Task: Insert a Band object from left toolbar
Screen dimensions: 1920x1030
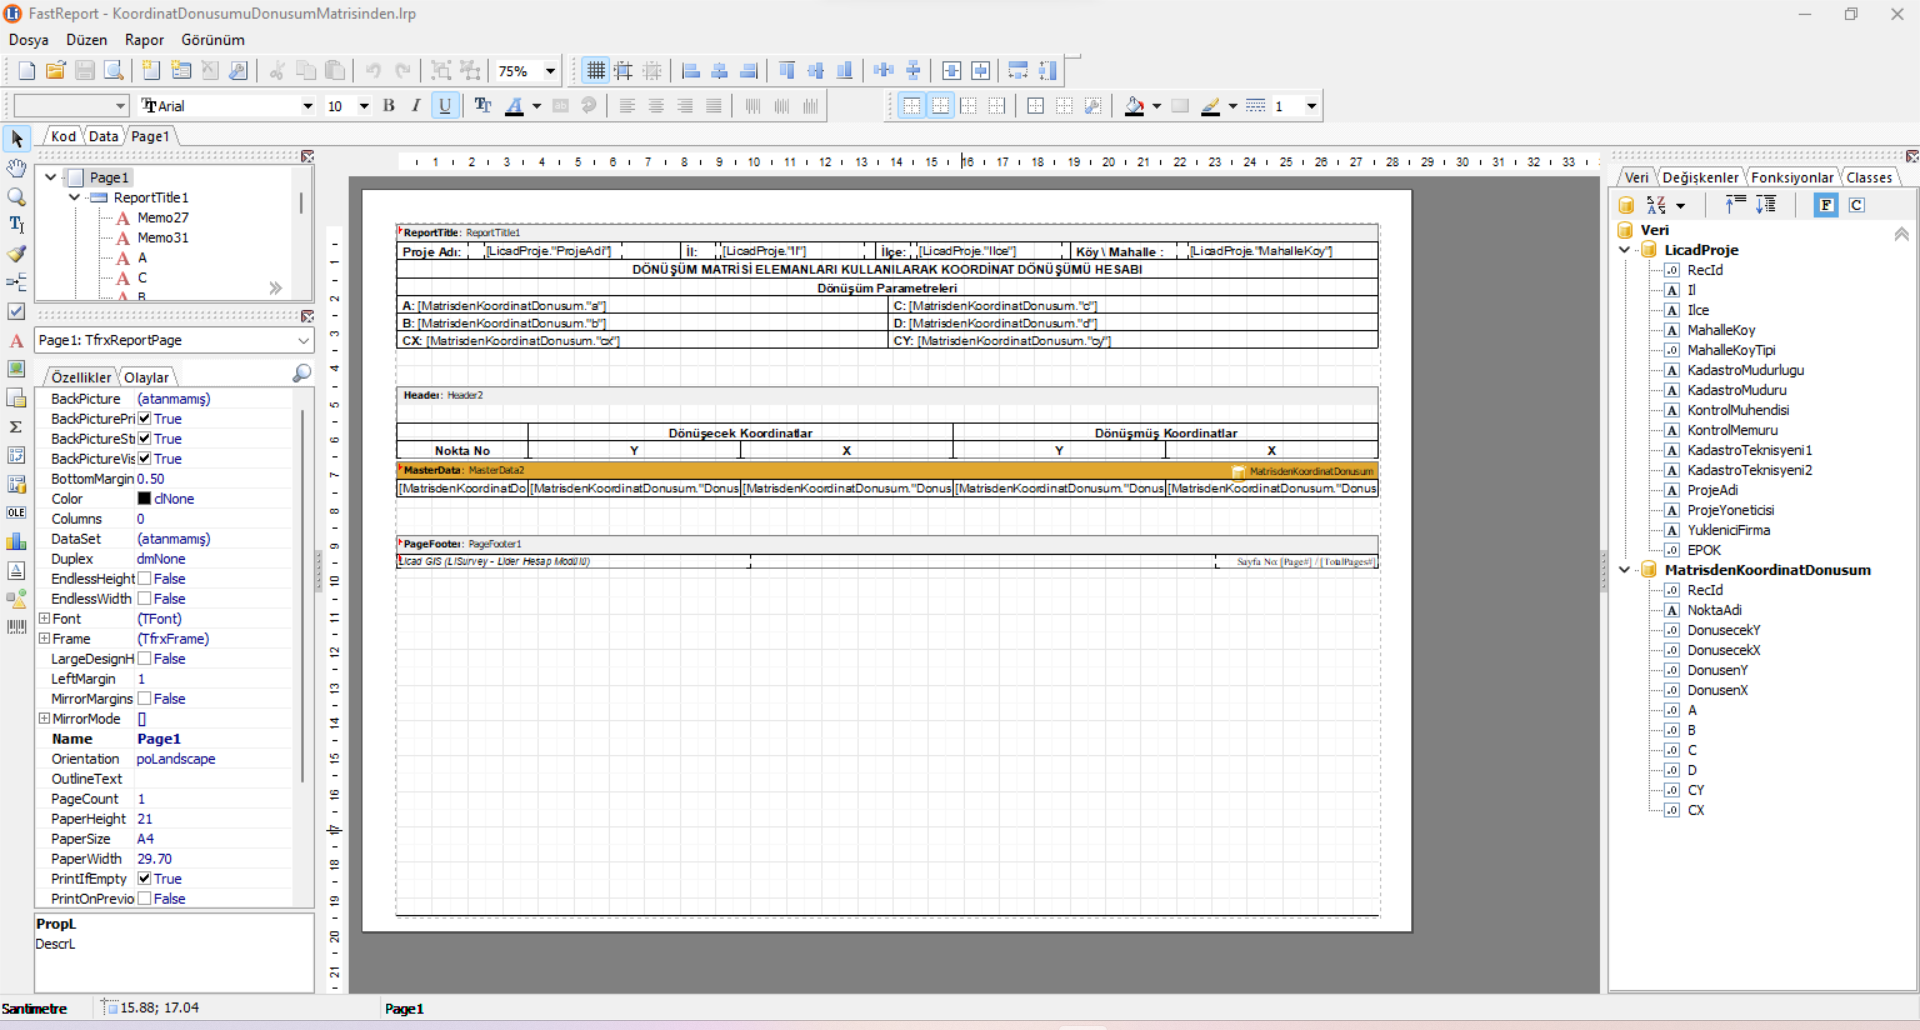Action: click(16, 283)
